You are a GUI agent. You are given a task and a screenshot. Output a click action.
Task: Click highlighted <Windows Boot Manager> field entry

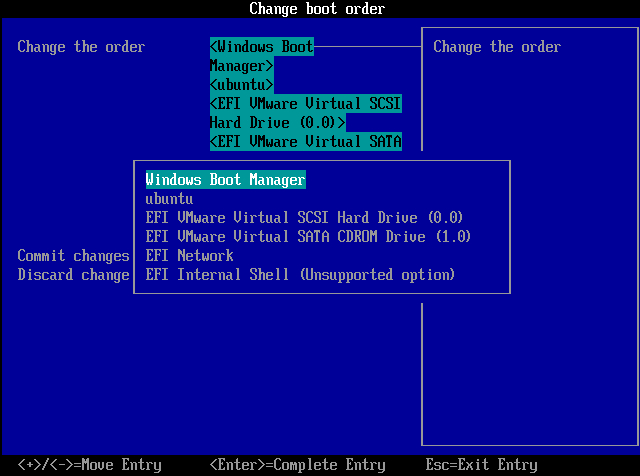(262, 56)
